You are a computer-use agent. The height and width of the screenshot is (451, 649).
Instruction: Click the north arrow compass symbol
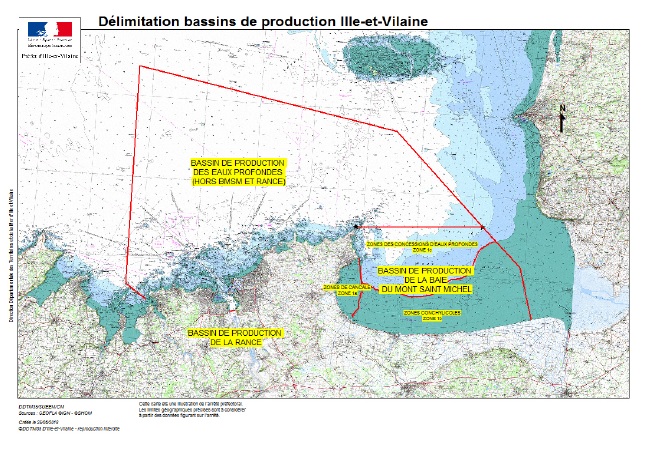(x=564, y=119)
